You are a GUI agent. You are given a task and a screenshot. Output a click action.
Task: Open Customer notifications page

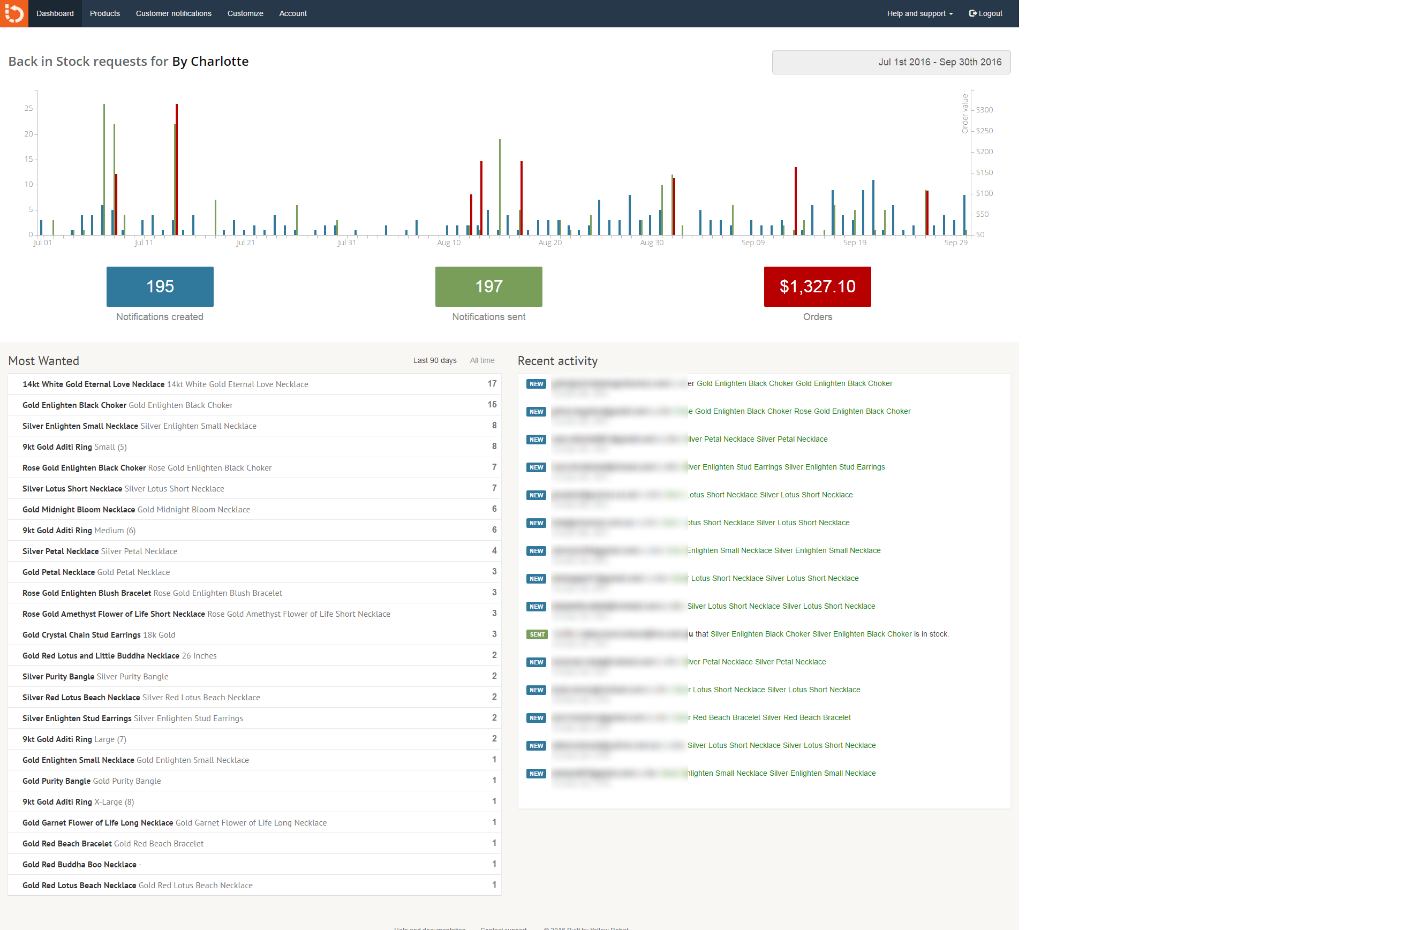pos(174,14)
